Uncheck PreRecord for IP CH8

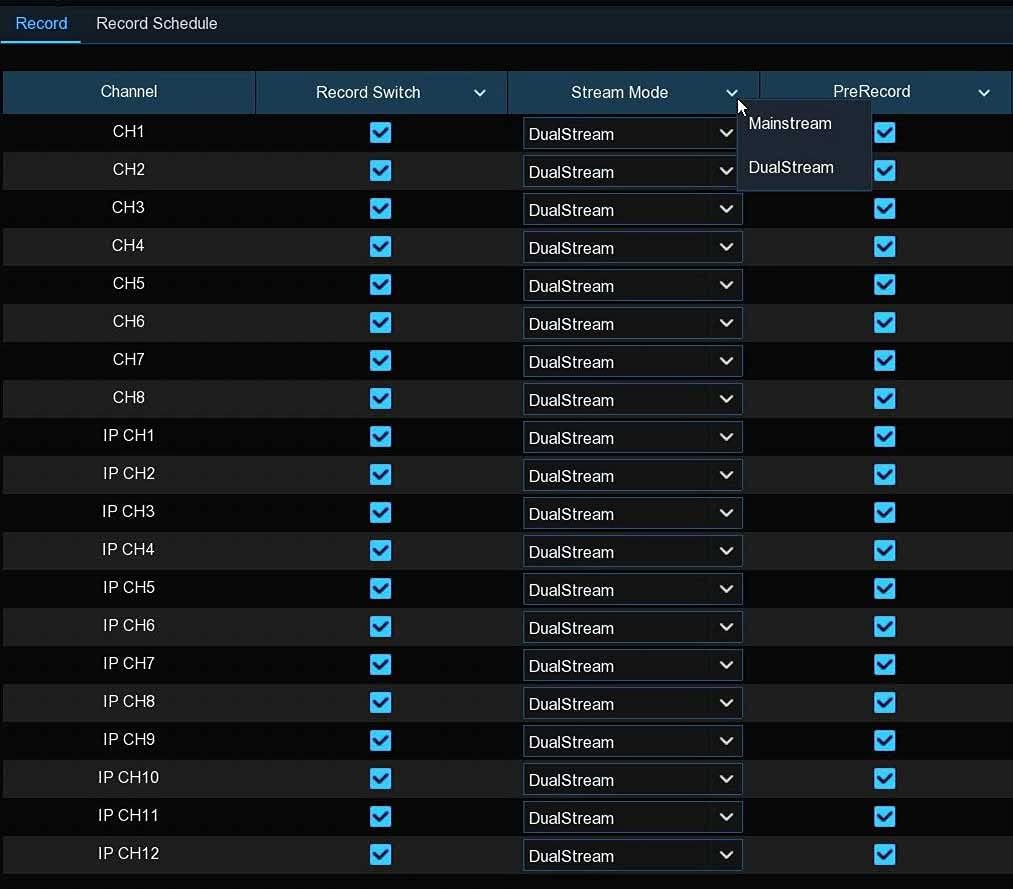click(884, 702)
